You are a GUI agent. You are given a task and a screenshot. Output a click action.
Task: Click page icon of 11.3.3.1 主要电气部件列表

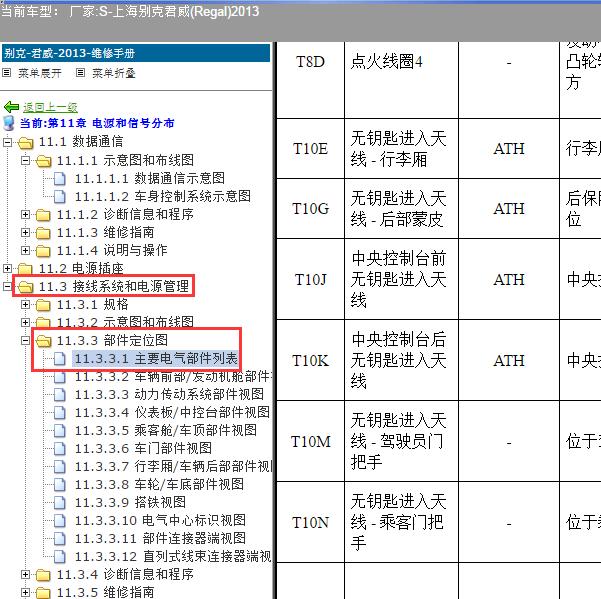point(59,359)
